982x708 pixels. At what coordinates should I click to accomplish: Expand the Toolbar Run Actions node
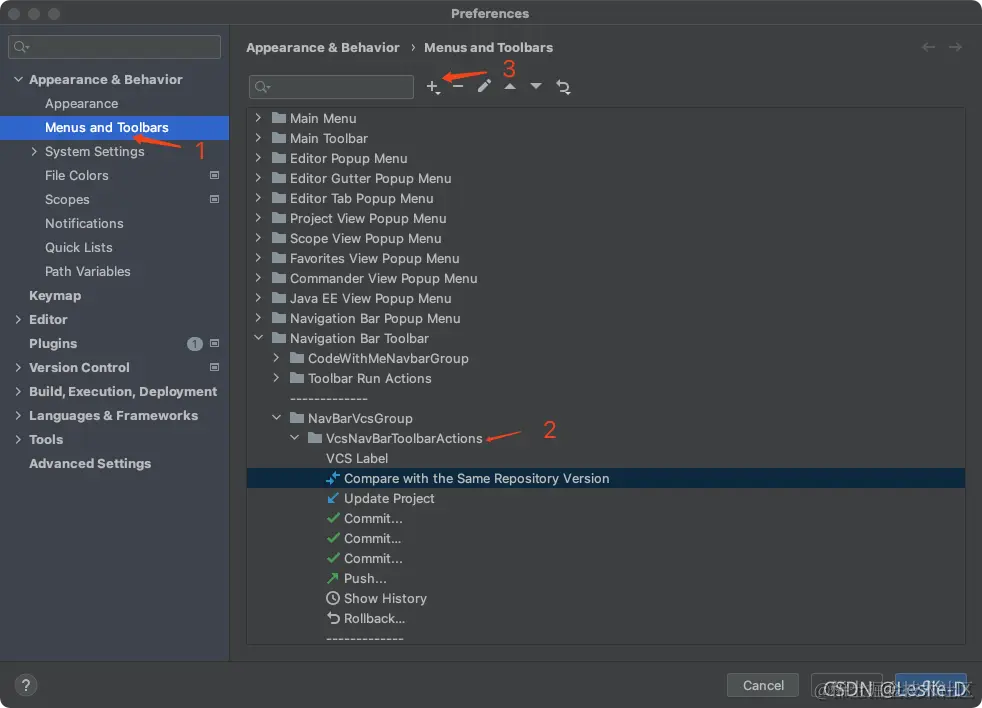tap(276, 378)
